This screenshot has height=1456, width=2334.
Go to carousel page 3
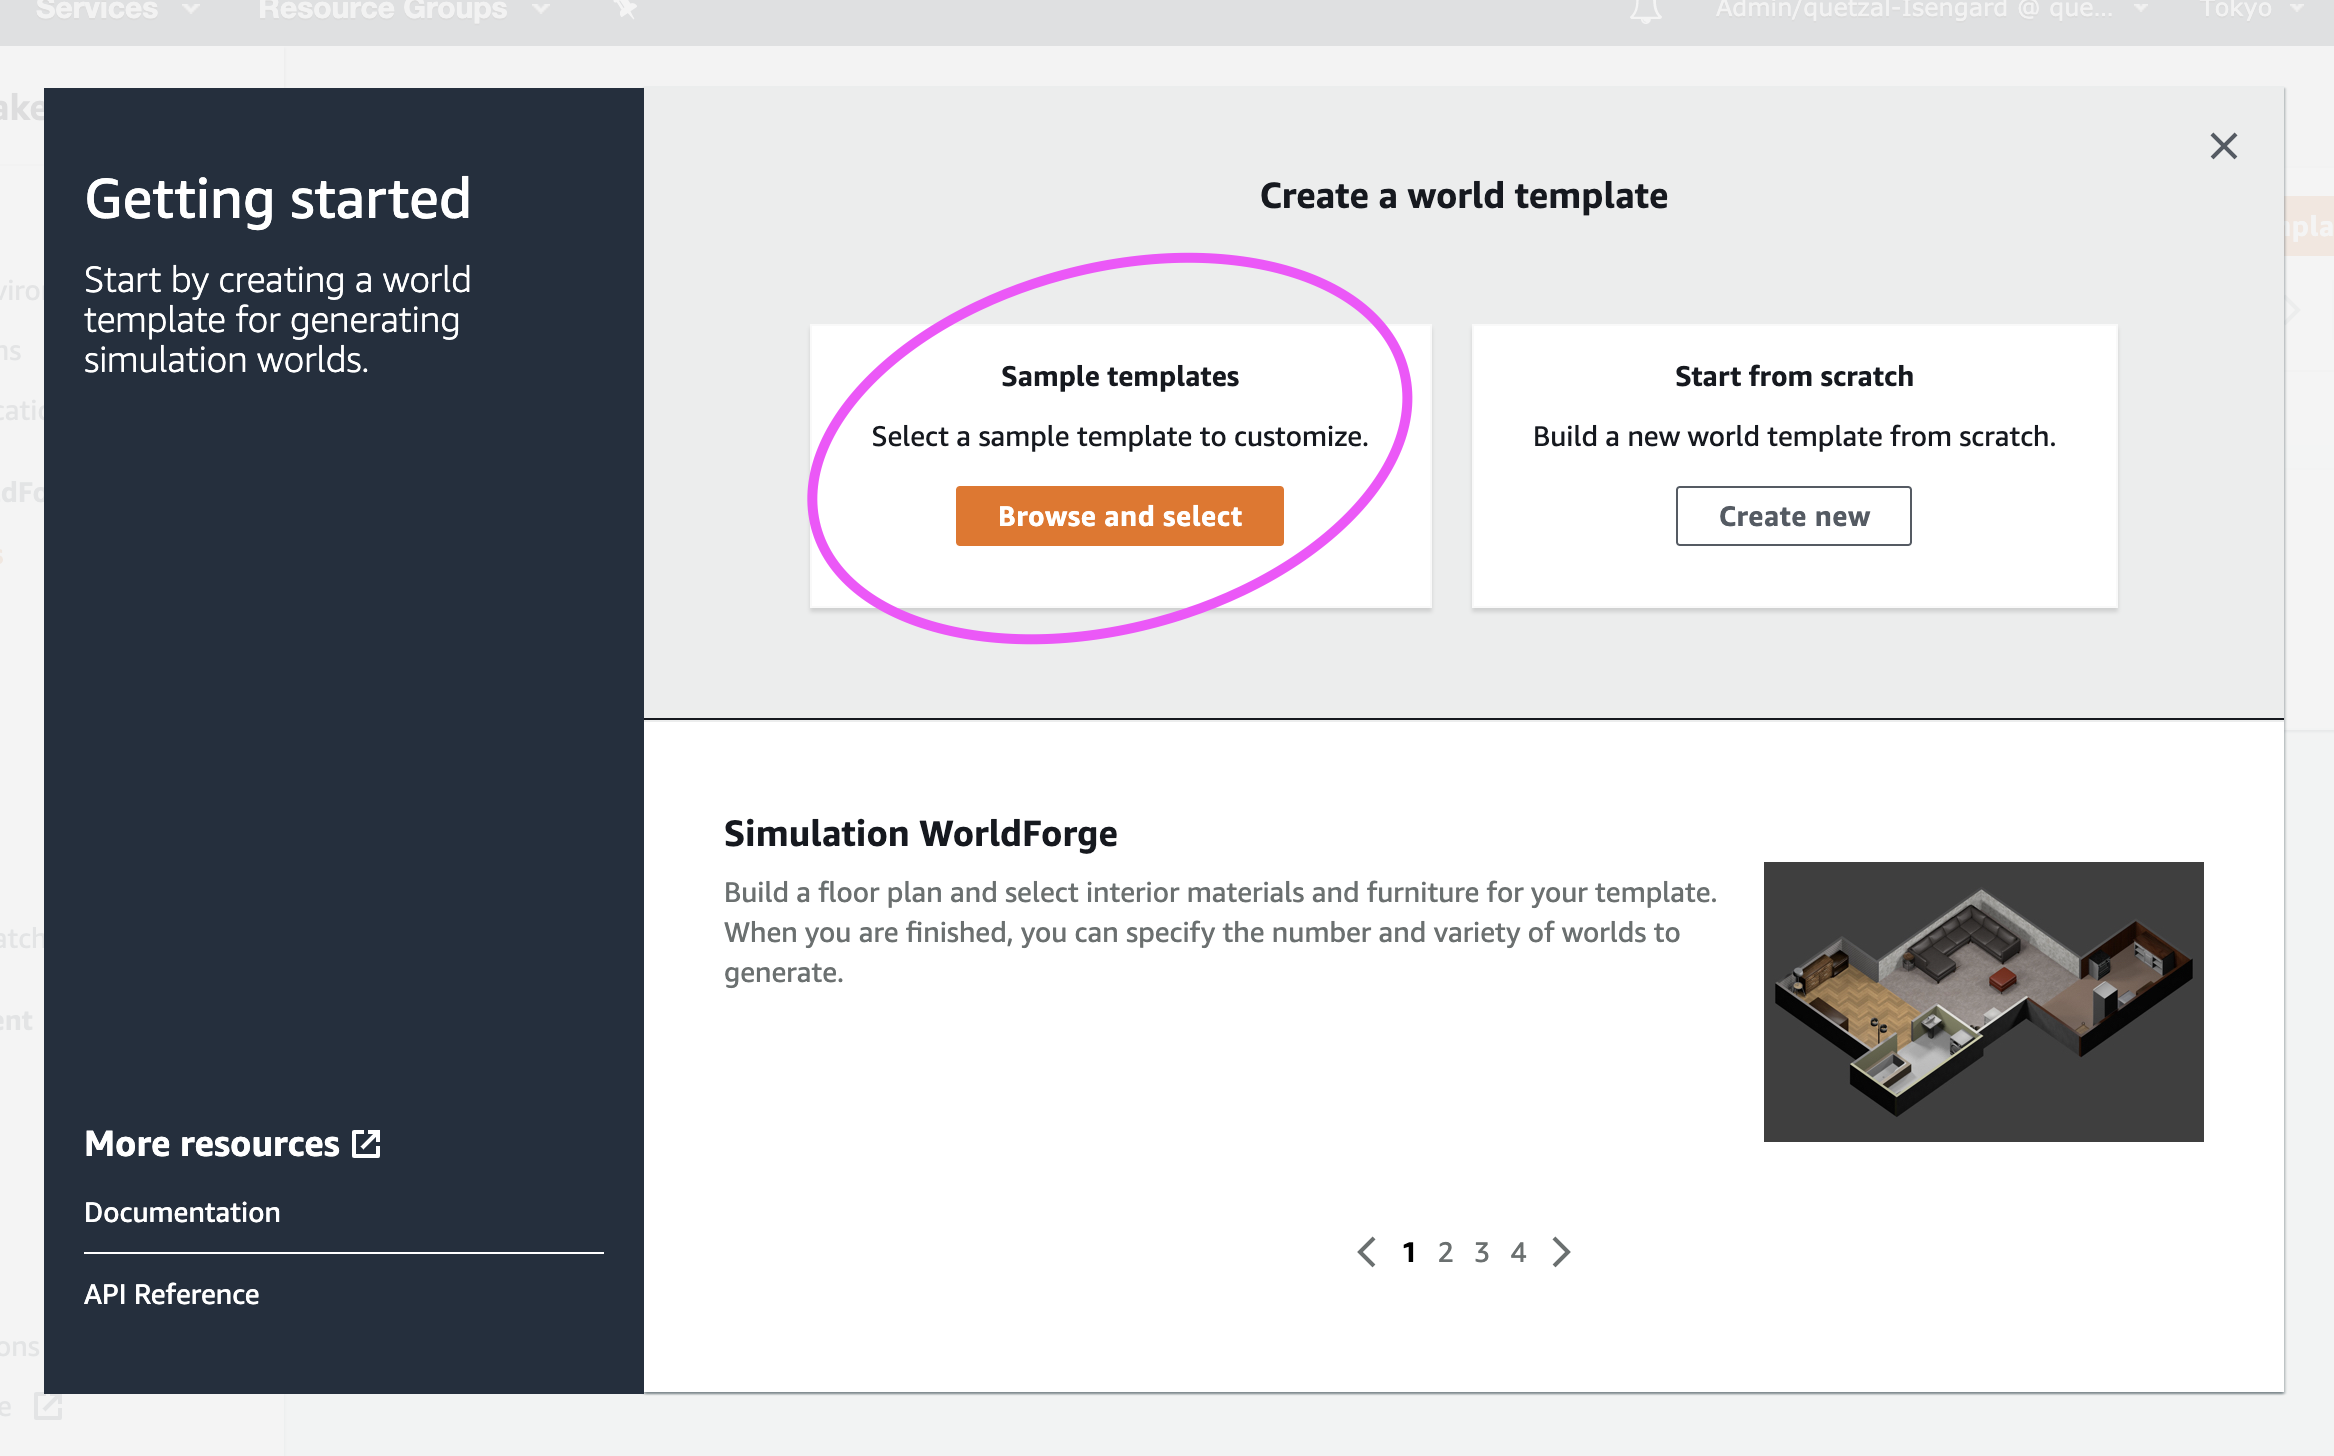(1482, 1252)
